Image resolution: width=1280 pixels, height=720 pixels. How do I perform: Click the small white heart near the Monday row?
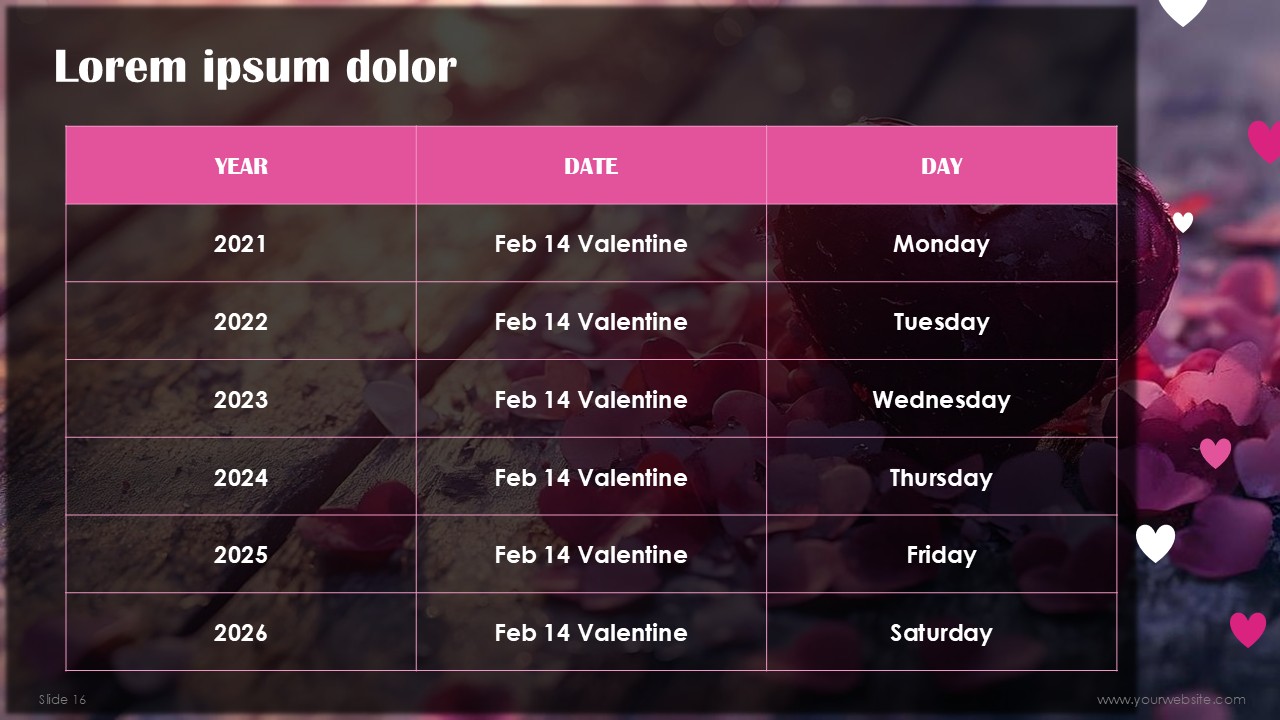pyautogui.click(x=1183, y=222)
